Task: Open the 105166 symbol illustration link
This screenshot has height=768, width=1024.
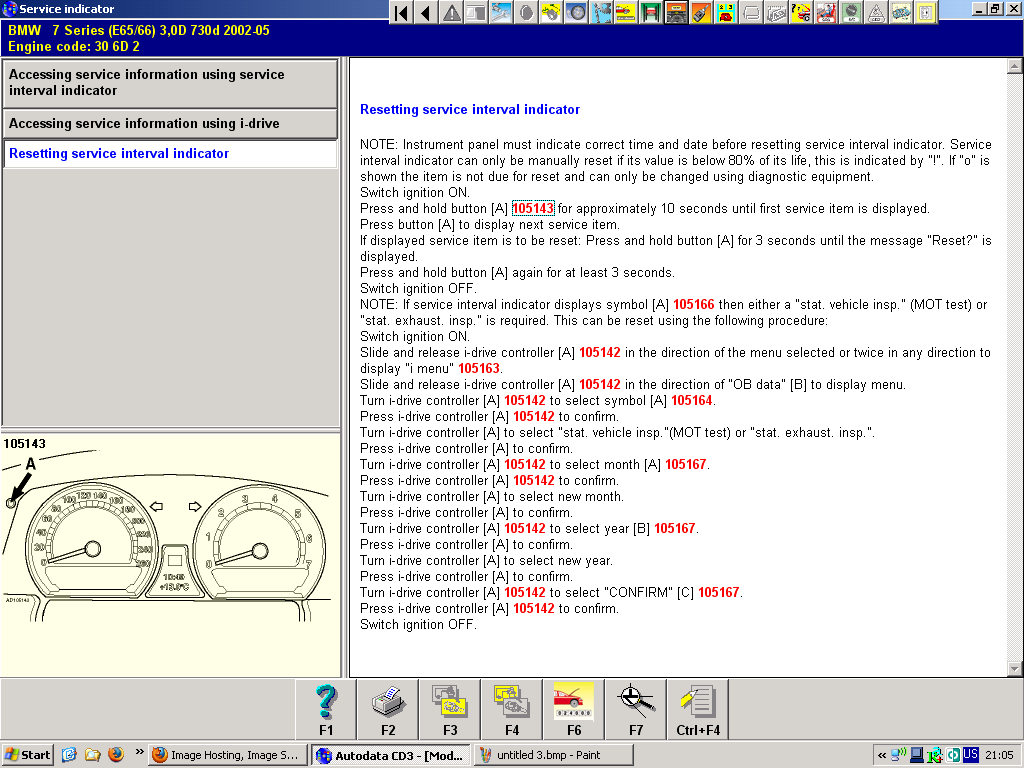Action: click(694, 304)
